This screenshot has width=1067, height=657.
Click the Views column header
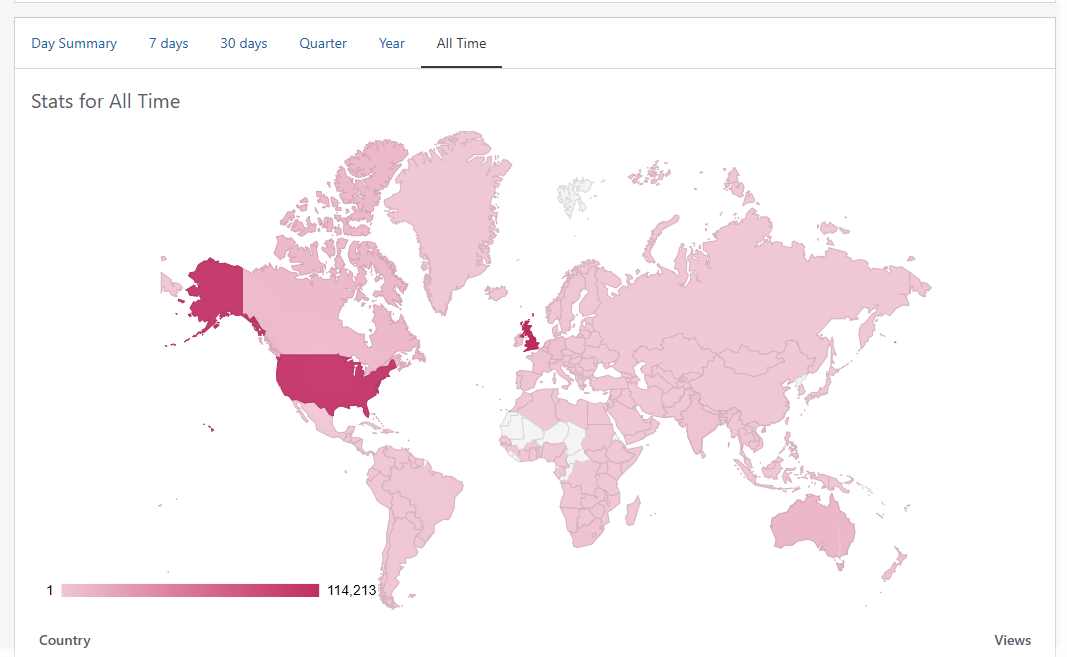click(1012, 640)
